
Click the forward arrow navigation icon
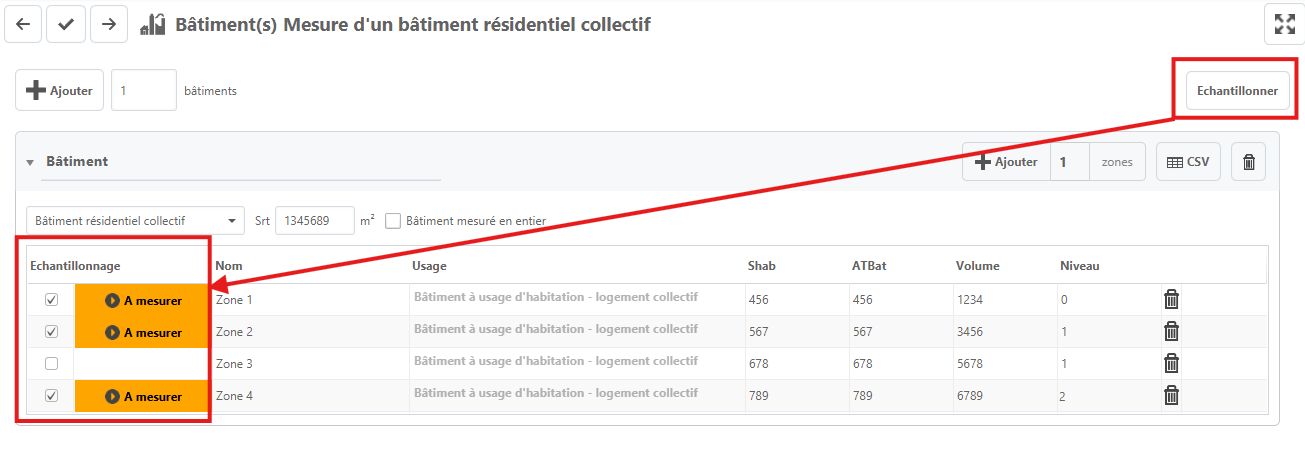(x=109, y=24)
